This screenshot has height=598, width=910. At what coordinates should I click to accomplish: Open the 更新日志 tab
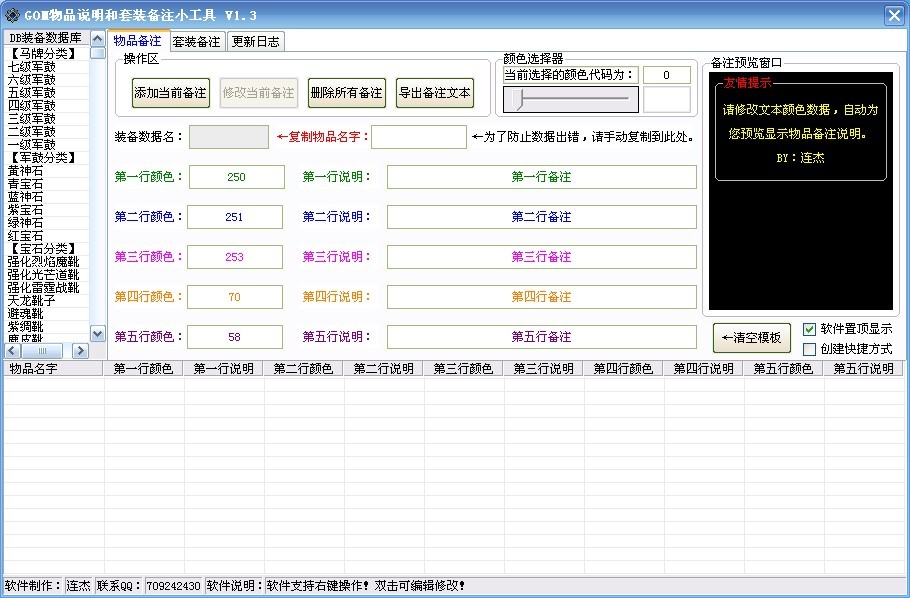255,42
